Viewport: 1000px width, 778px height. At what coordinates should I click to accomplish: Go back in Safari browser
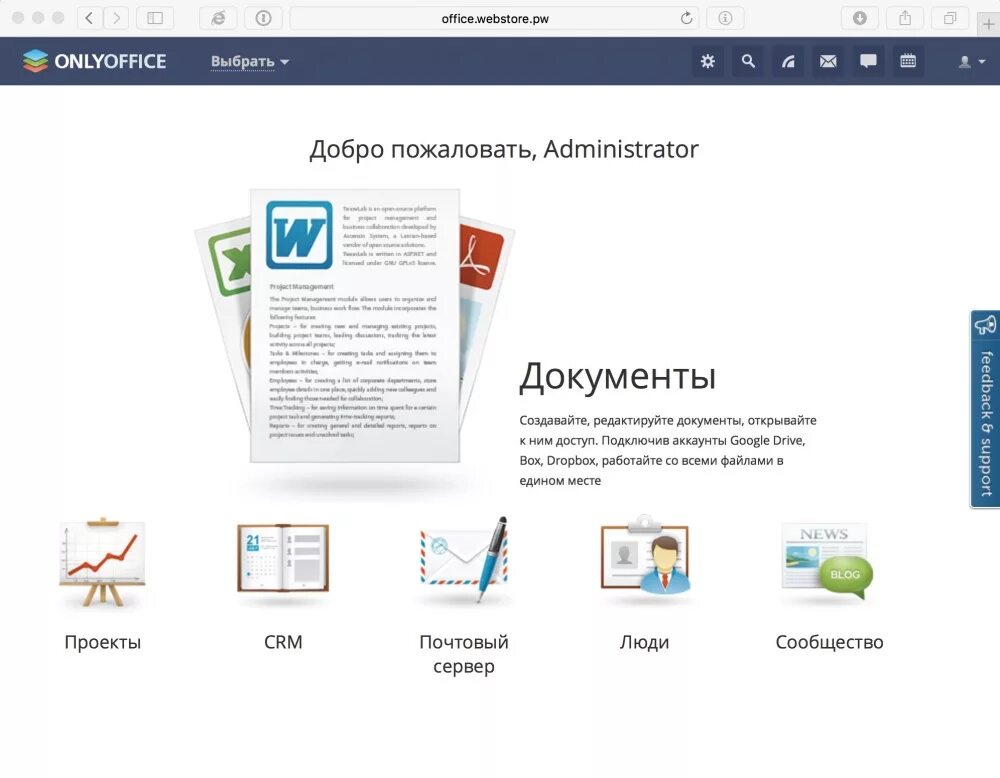[x=90, y=18]
